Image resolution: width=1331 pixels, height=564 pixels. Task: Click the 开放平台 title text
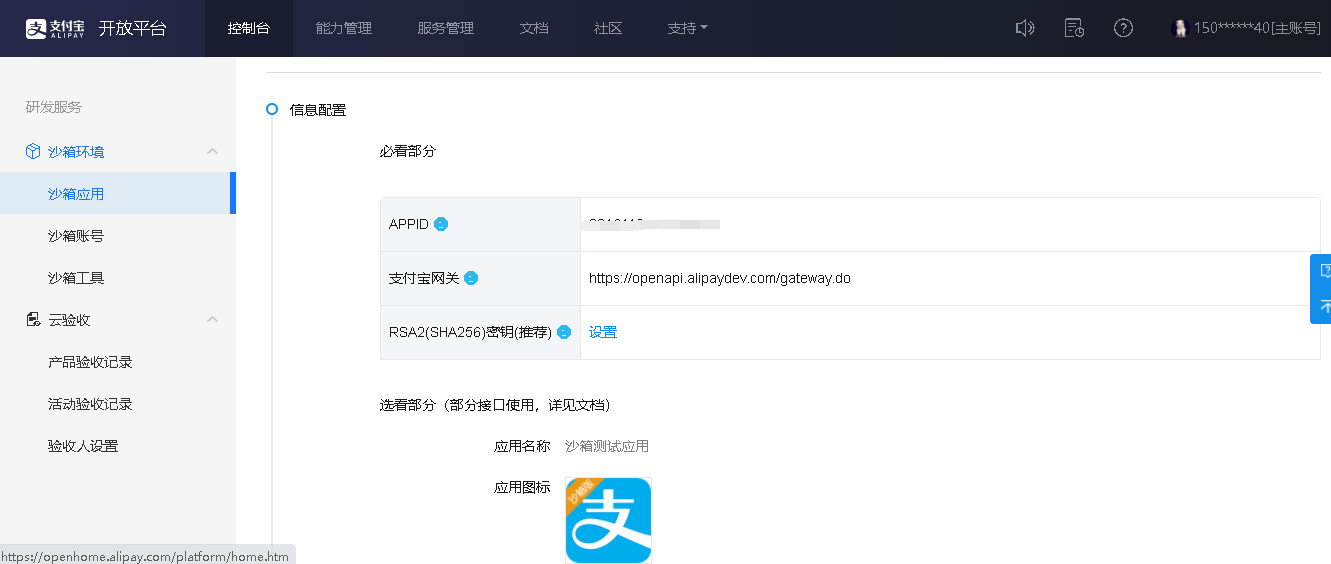pyautogui.click(x=132, y=28)
